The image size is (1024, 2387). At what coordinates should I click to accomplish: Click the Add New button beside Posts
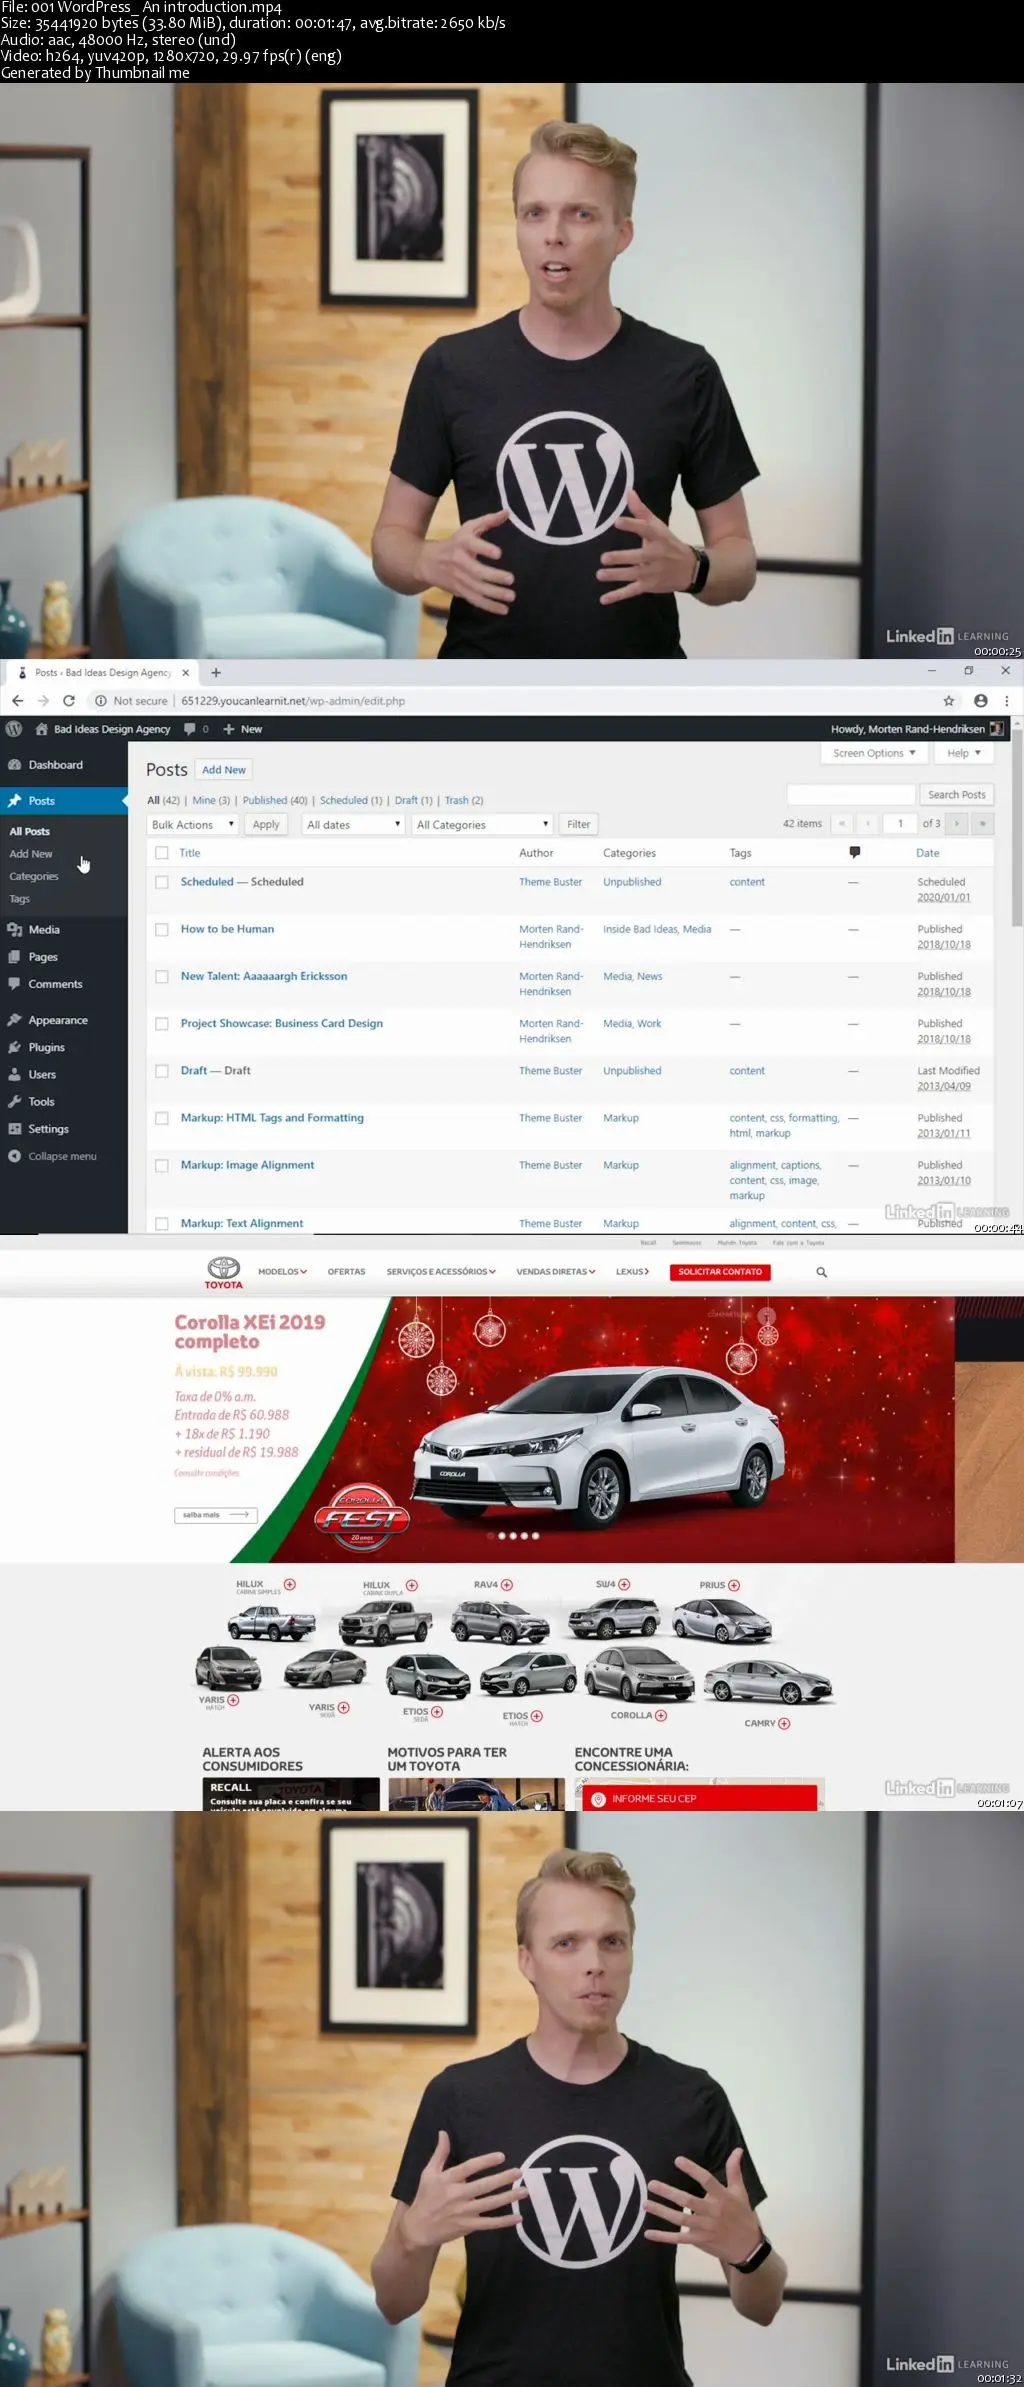224,770
